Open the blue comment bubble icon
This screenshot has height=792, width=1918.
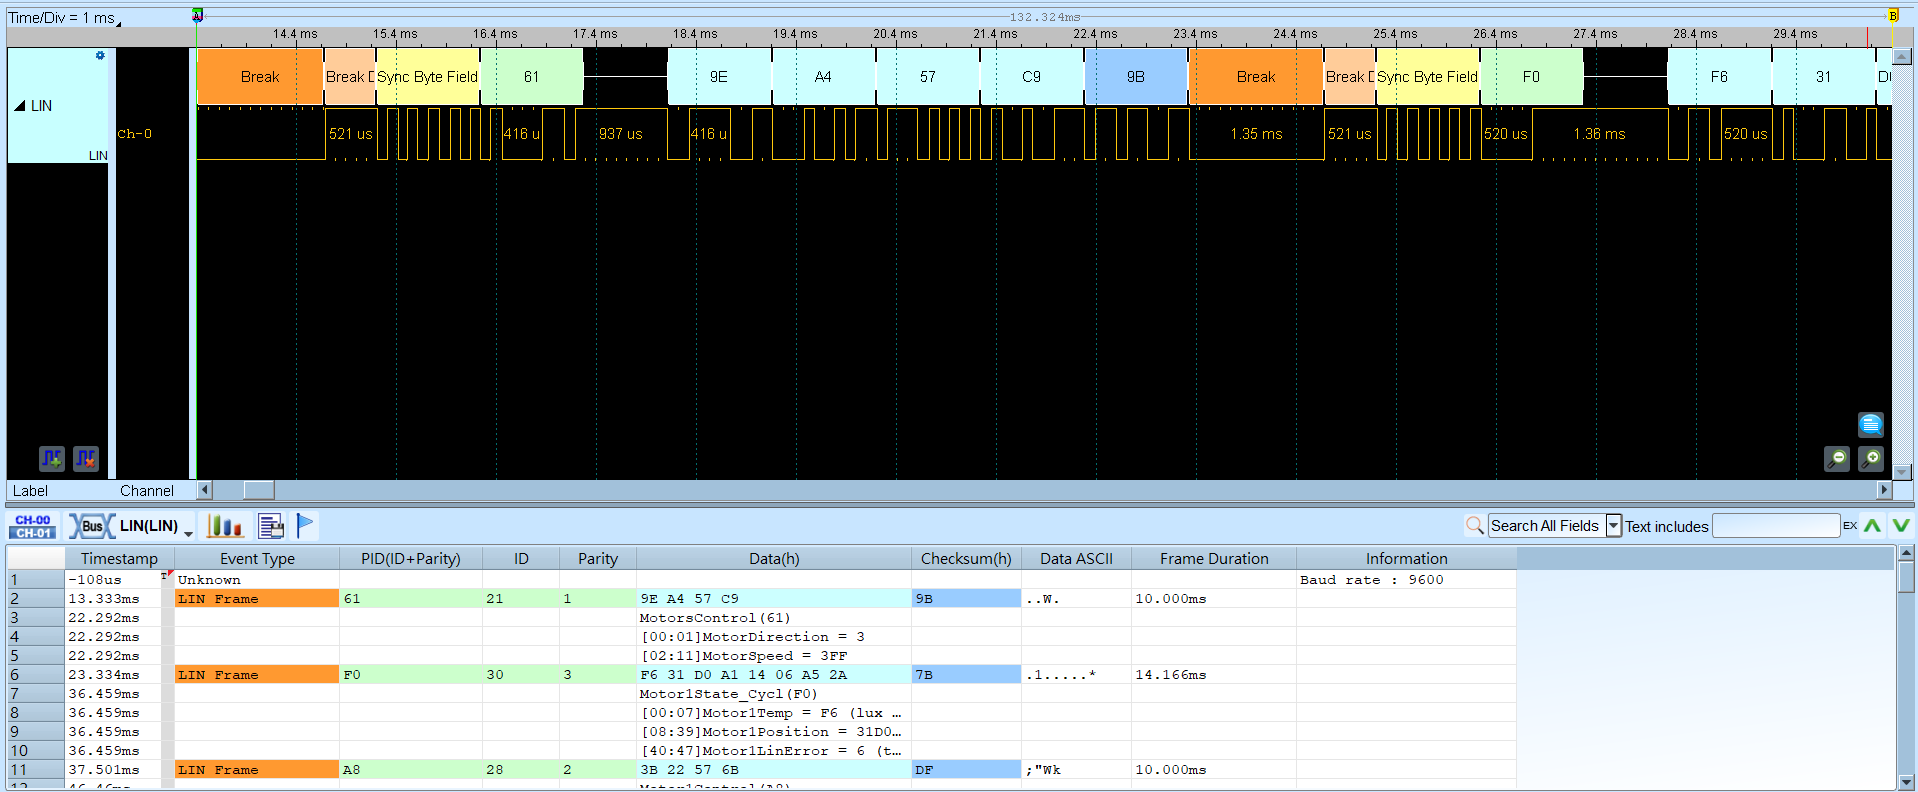(x=1871, y=425)
